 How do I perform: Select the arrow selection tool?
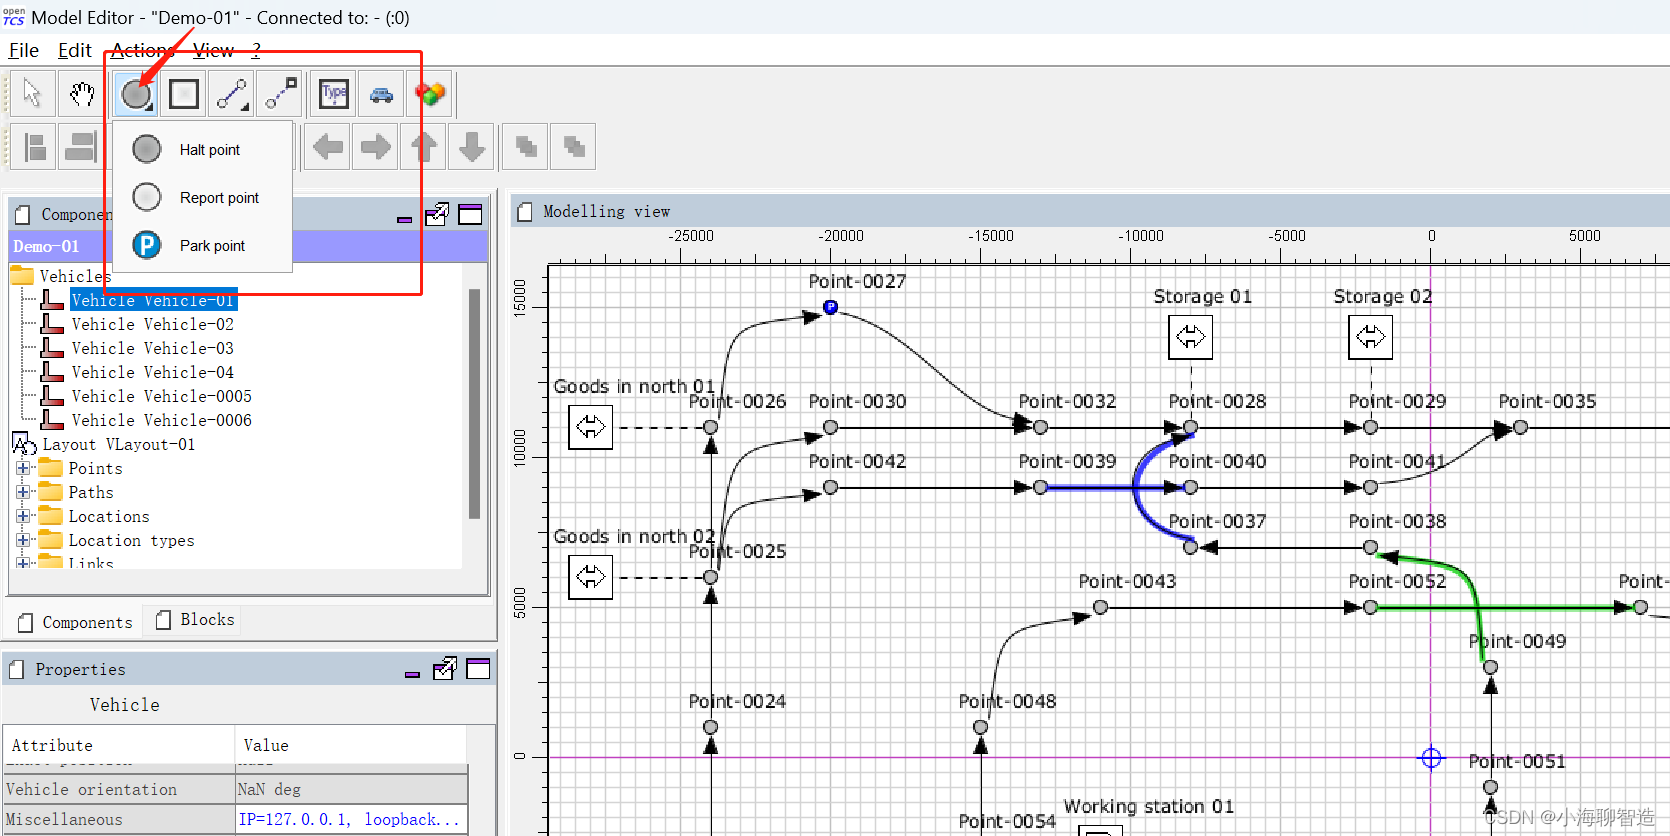coord(33,94)
